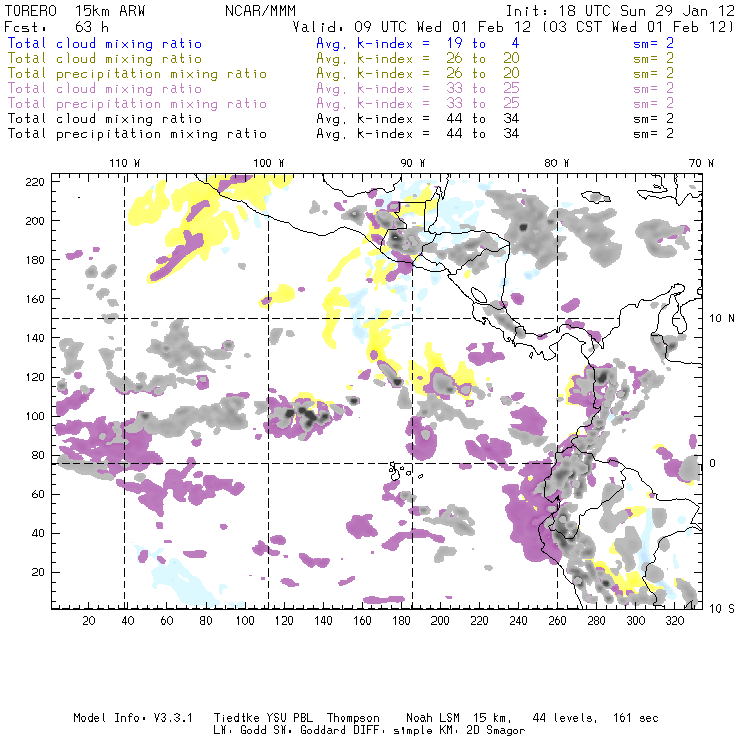Select the "240" x-axis tick label
The width and height of the screenshot is (740, 740).
click(x=518, y=621)
